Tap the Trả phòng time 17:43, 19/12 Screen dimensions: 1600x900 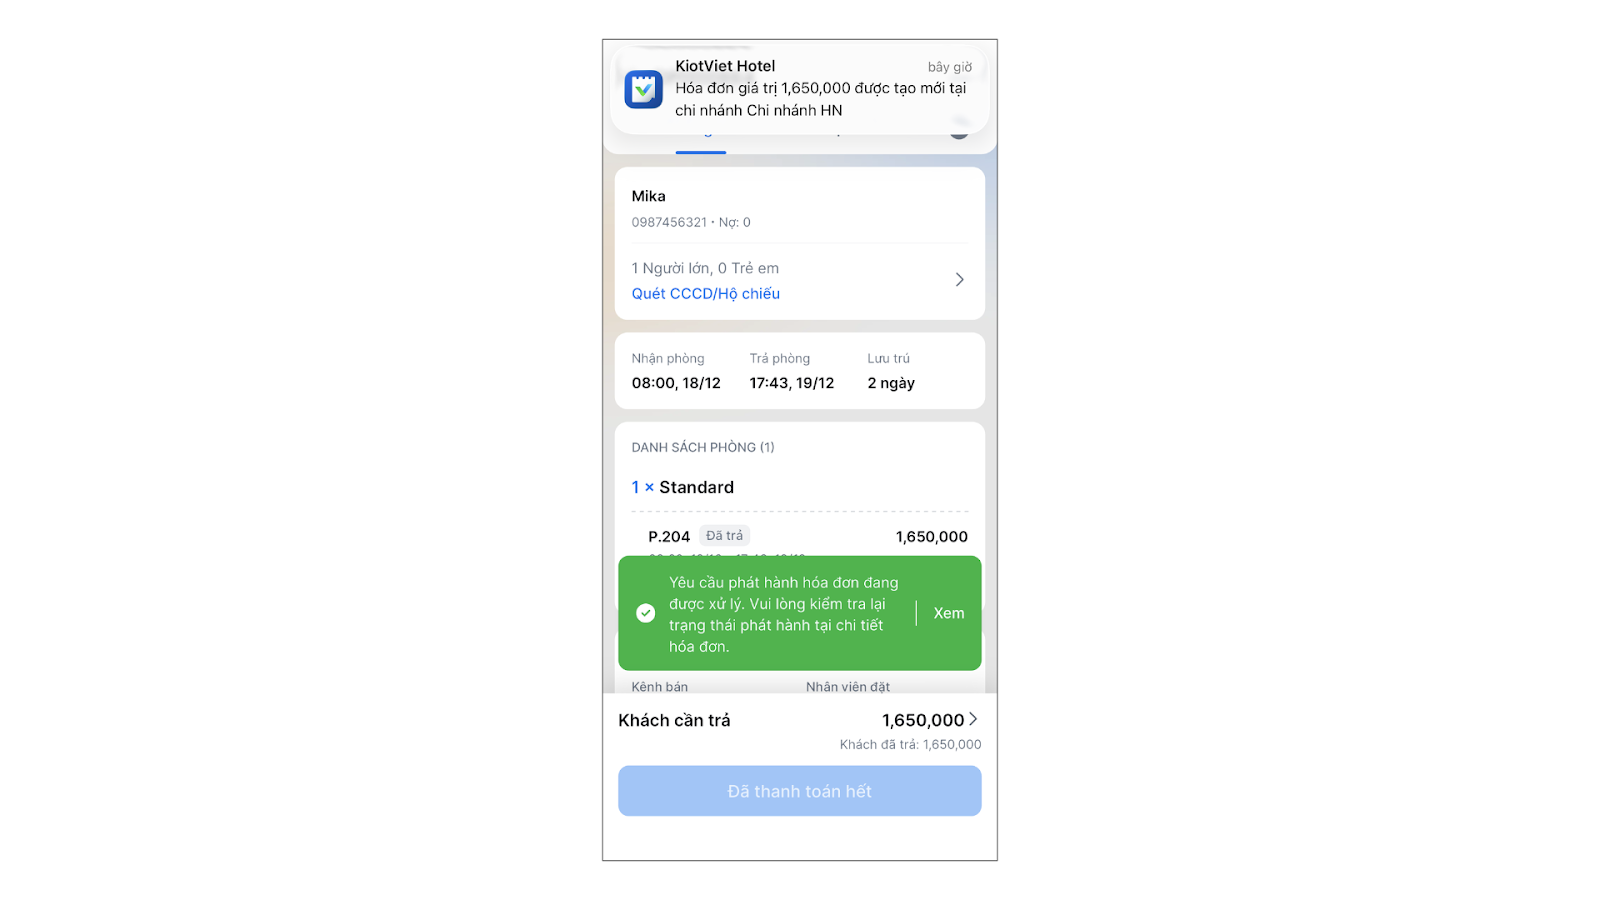[792, 383]
